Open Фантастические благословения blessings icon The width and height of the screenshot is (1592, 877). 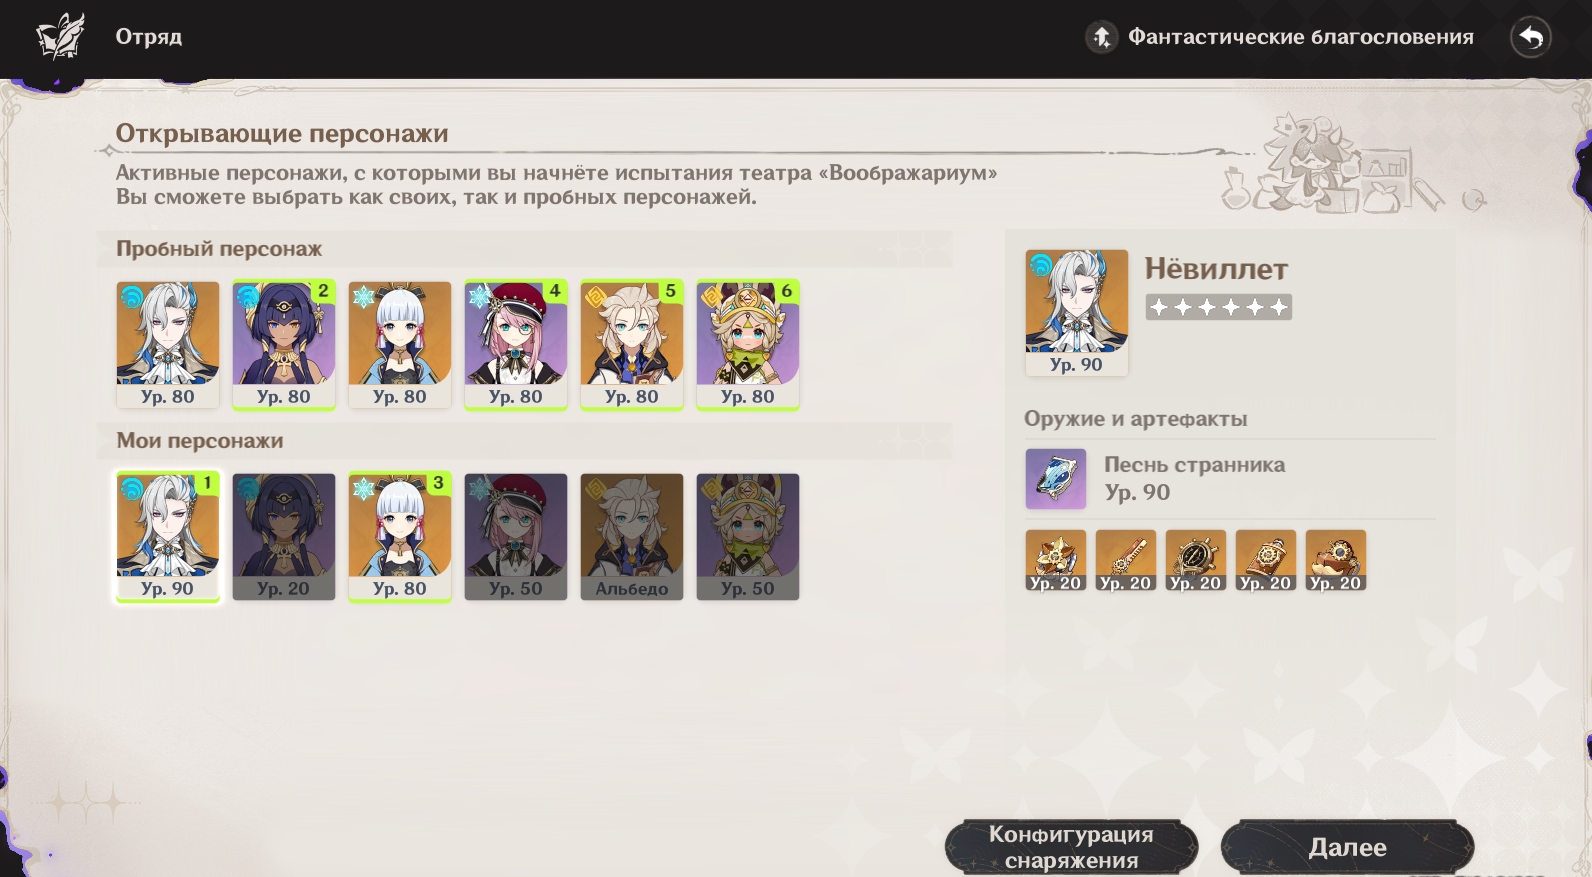[x=1101, y=37]
